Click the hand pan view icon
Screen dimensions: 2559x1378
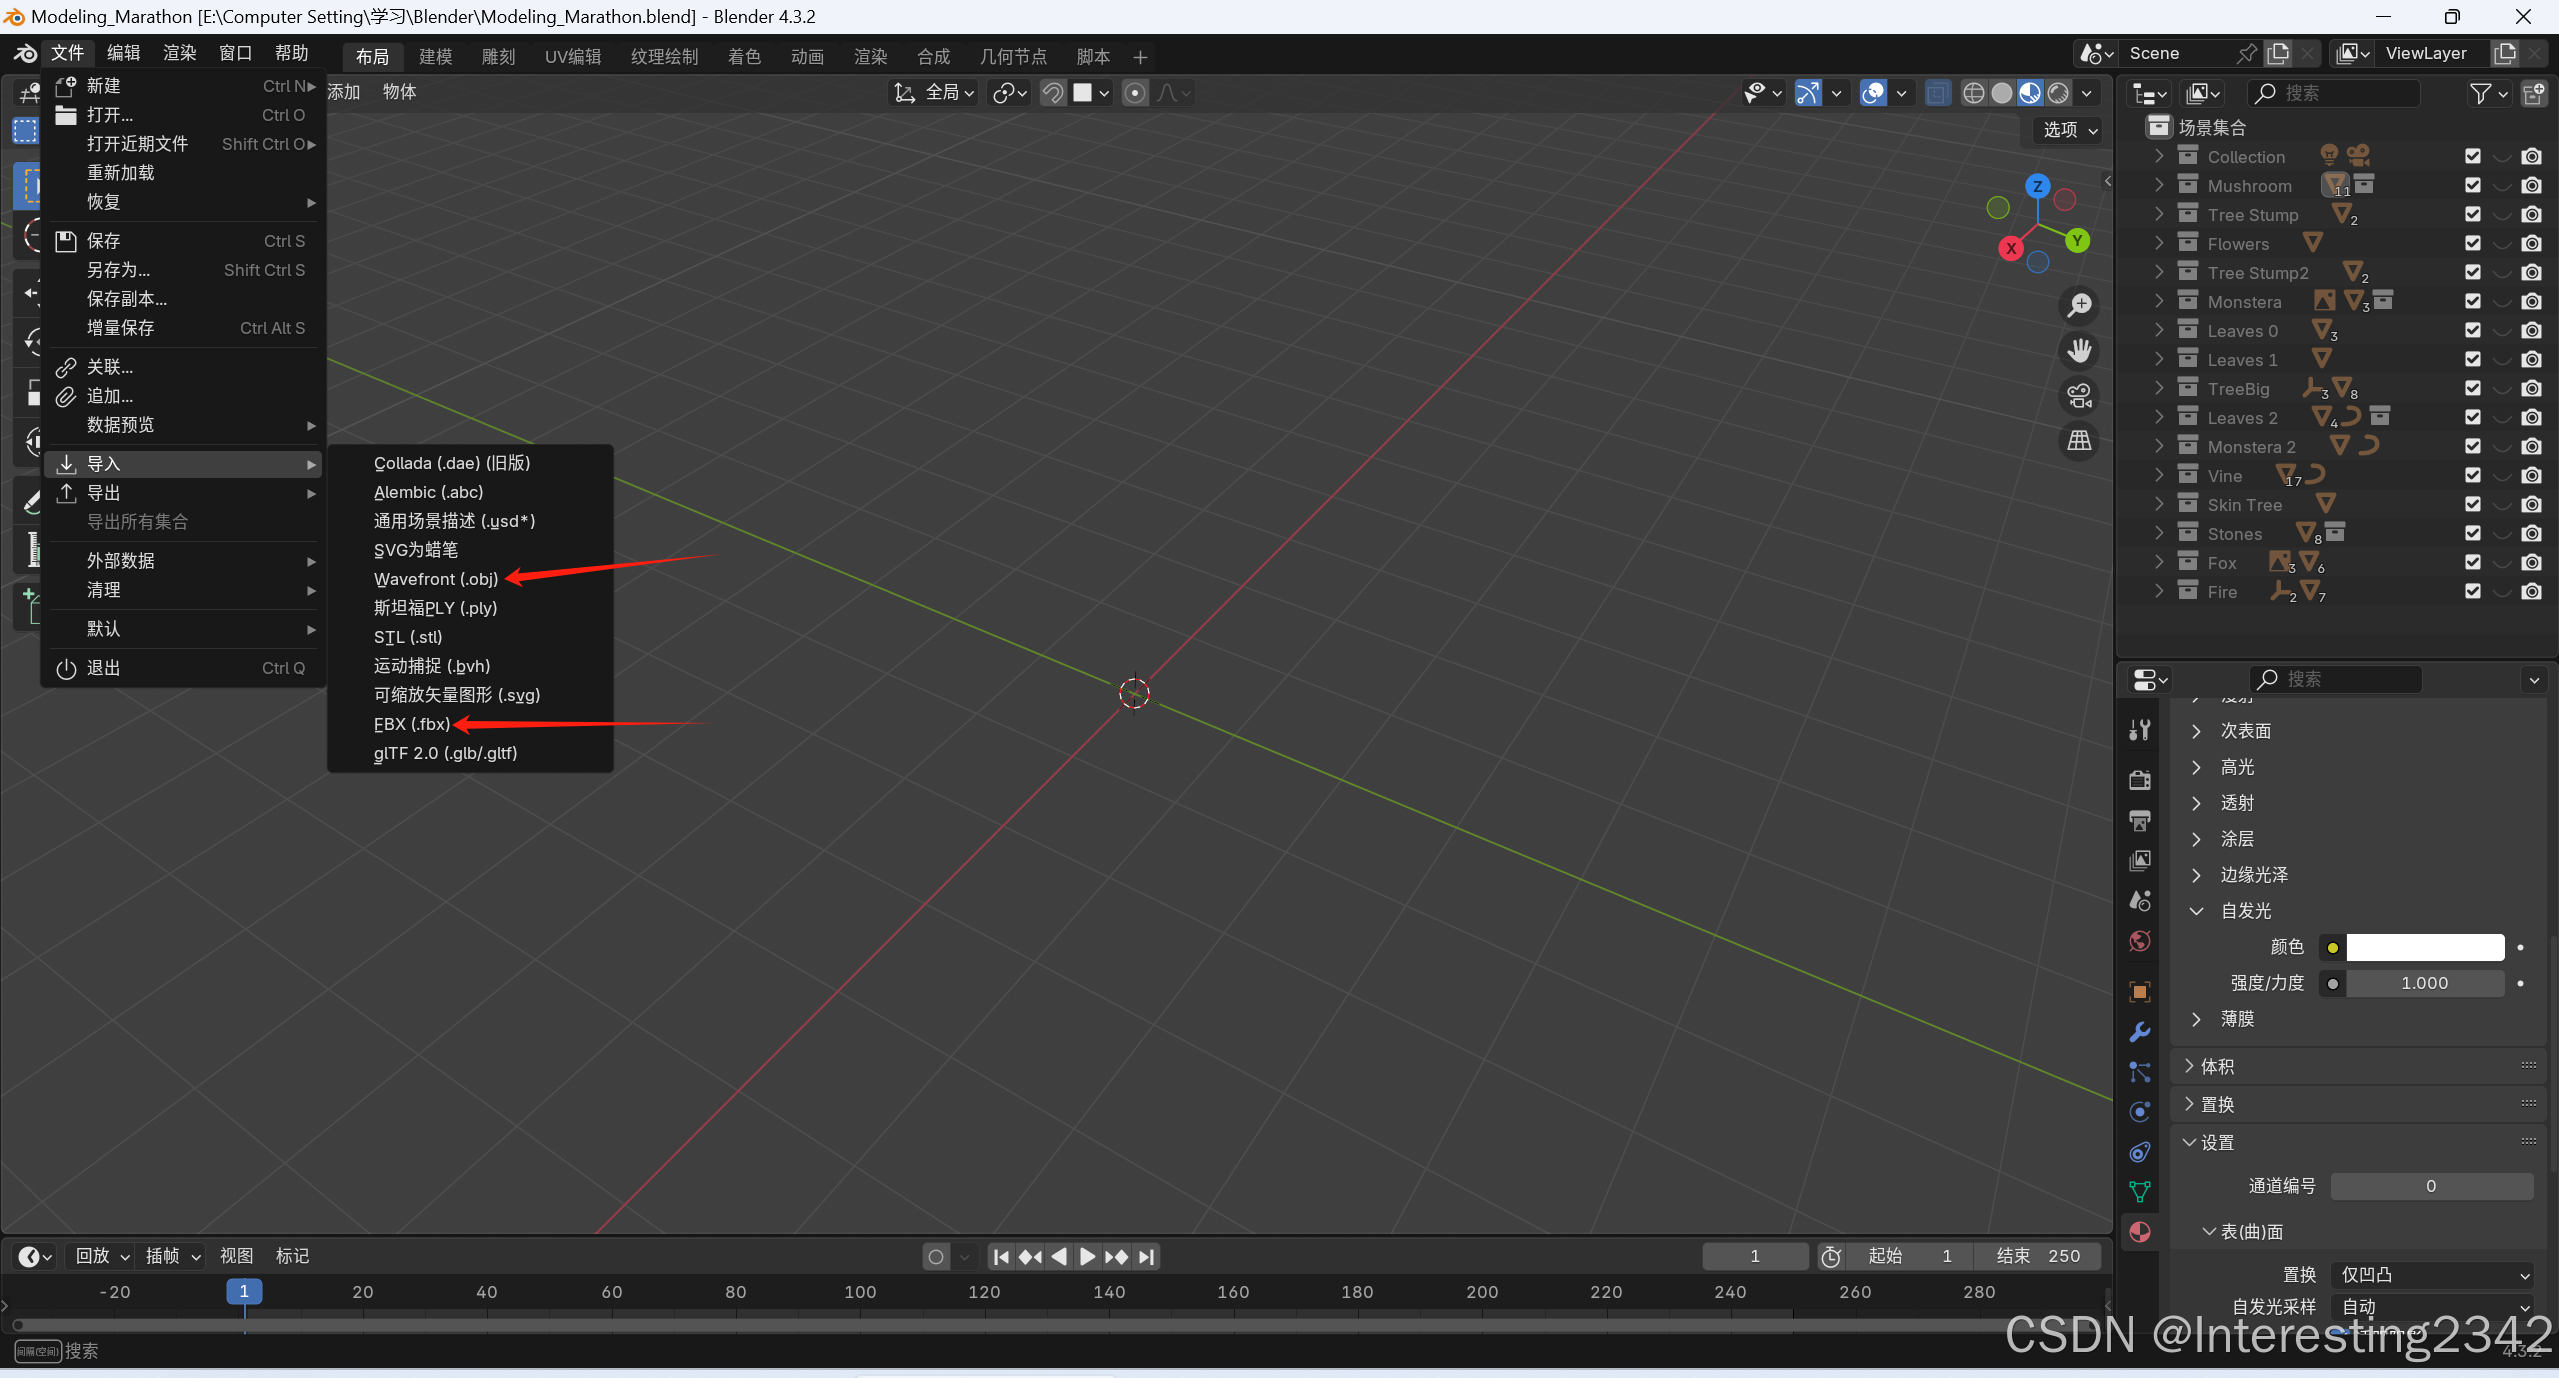pyautogui.click(x=2079, y=351)
